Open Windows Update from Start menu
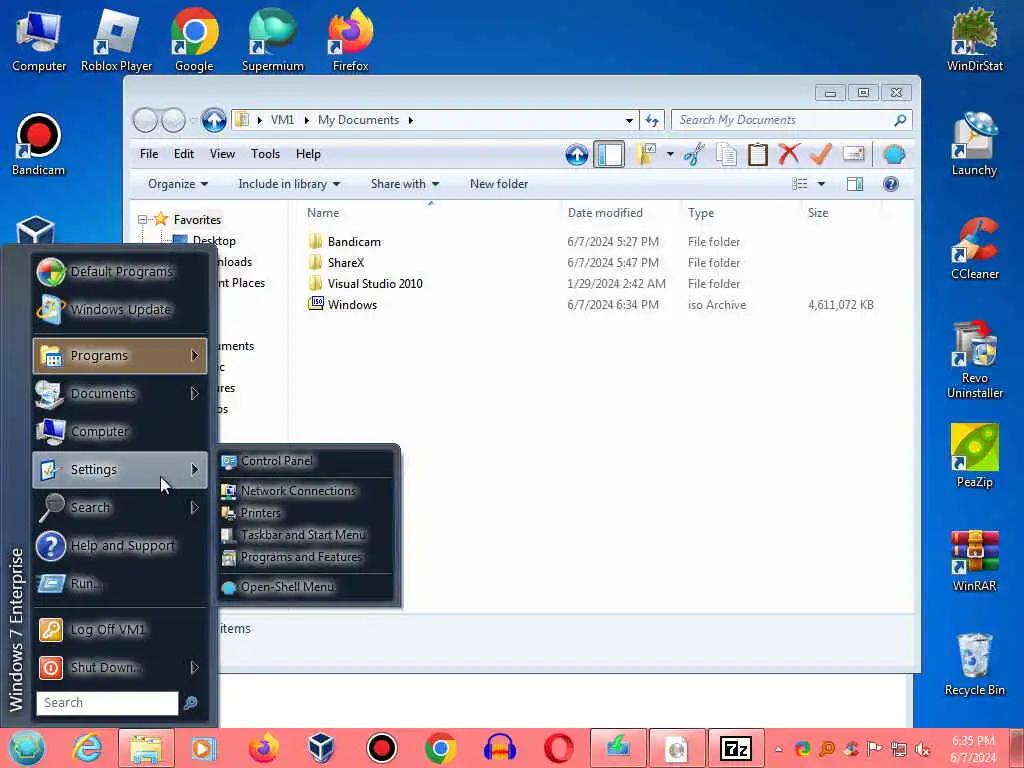 point(120,310)
